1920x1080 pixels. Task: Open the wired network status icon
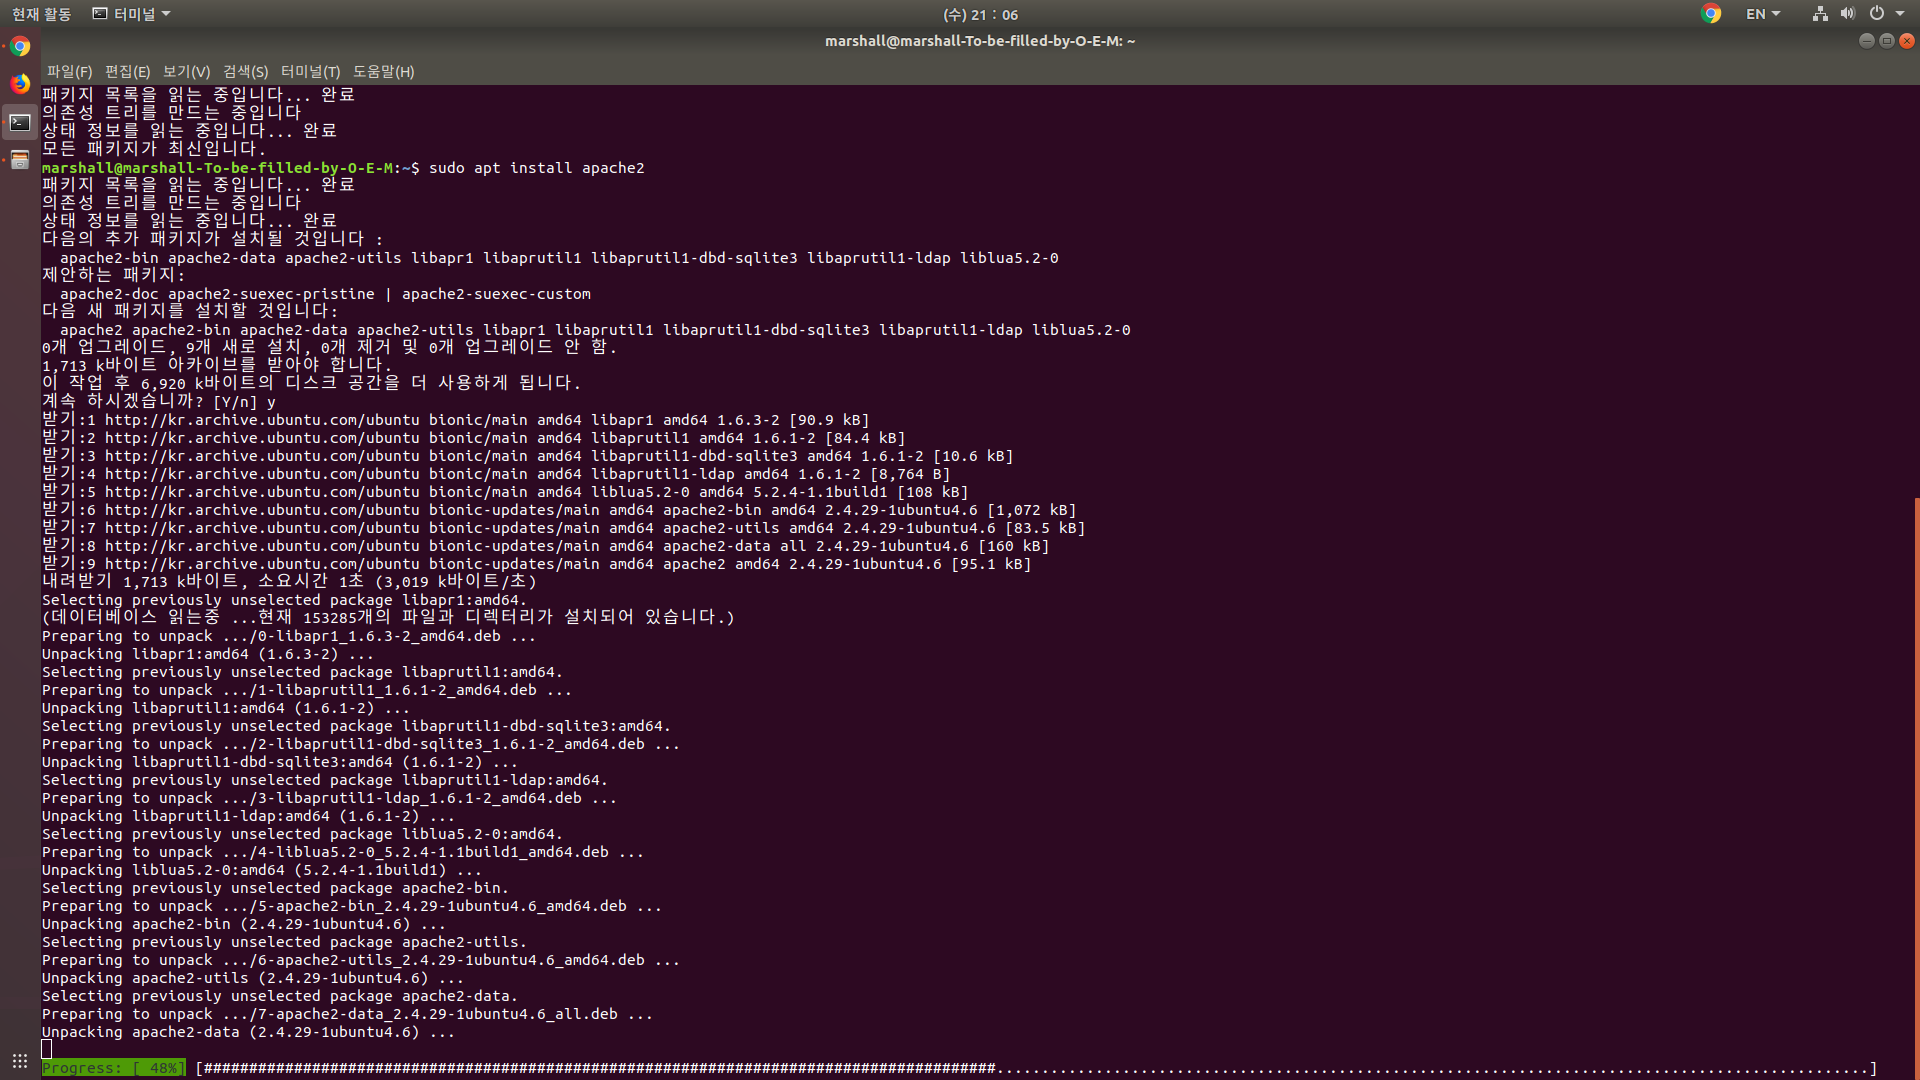point(1820,14)
